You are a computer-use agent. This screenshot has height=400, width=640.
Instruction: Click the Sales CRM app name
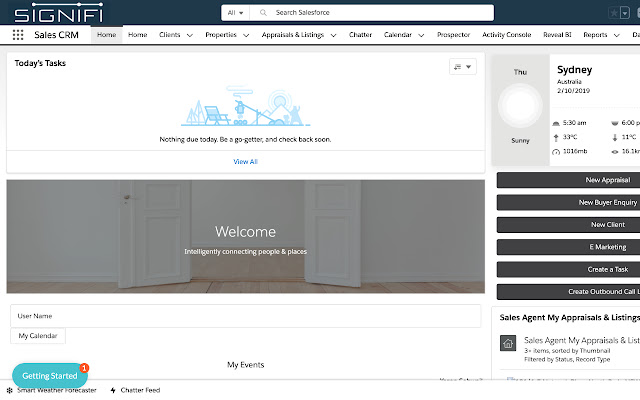(56, 35)
